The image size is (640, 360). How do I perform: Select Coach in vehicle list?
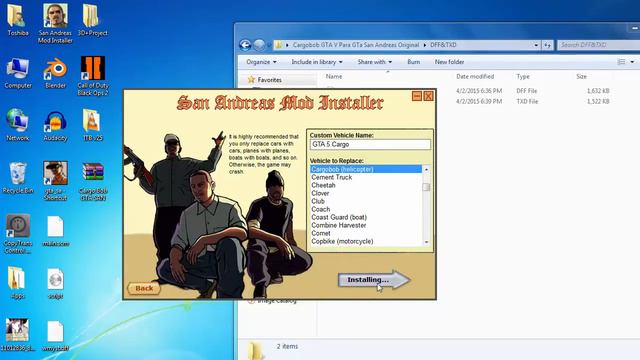[366, 209]
